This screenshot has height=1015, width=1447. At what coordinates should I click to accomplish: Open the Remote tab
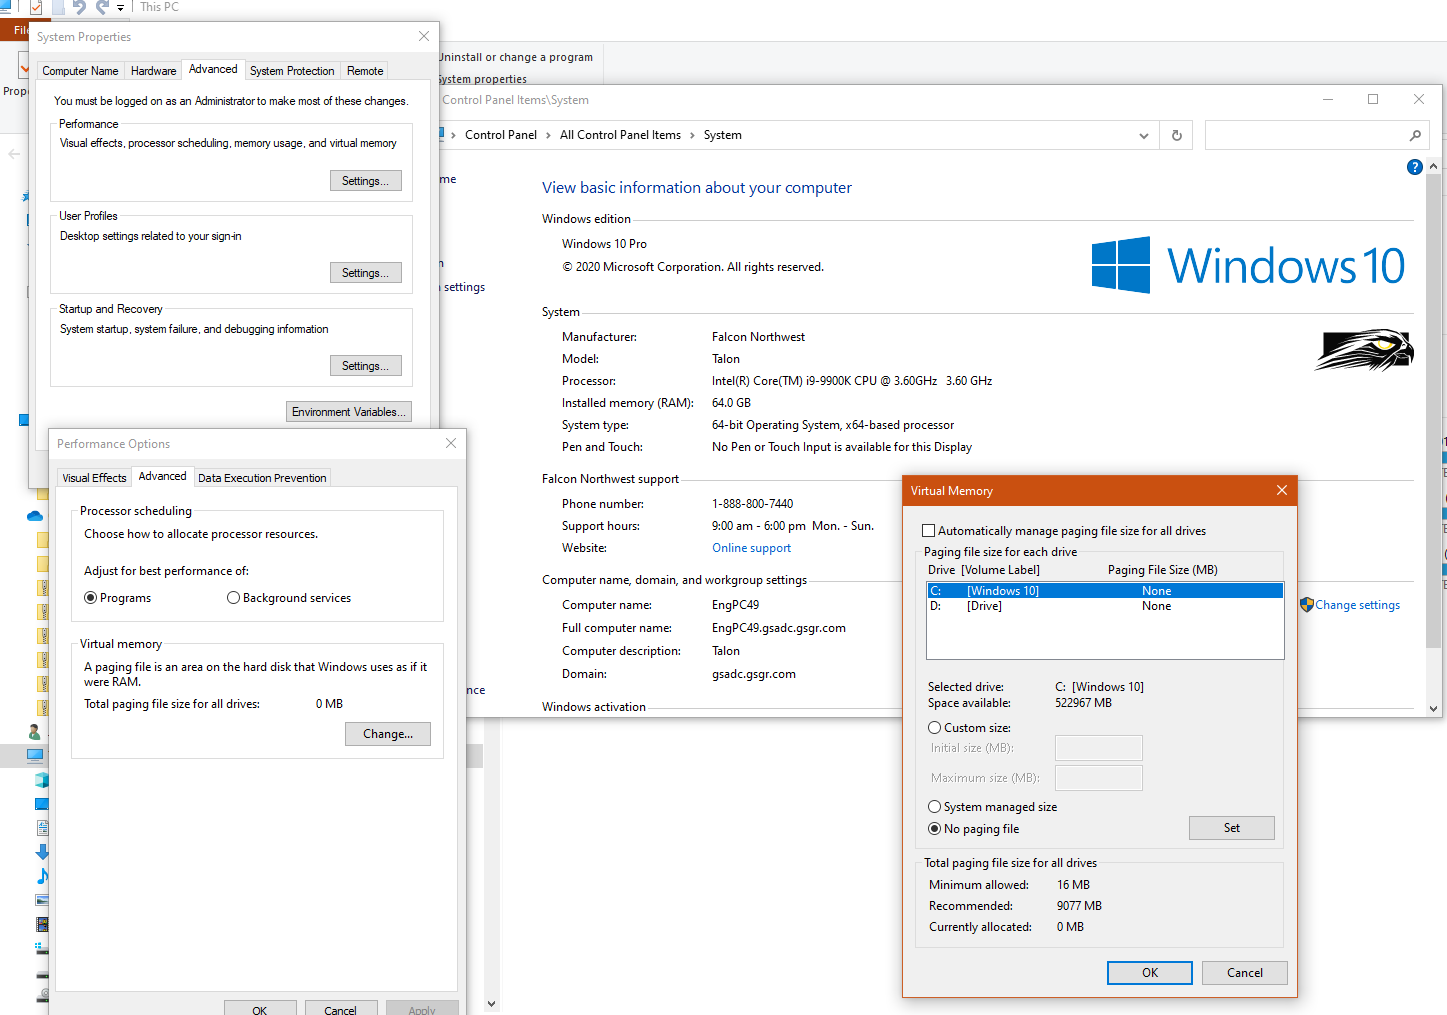click(x=365, y=71)
